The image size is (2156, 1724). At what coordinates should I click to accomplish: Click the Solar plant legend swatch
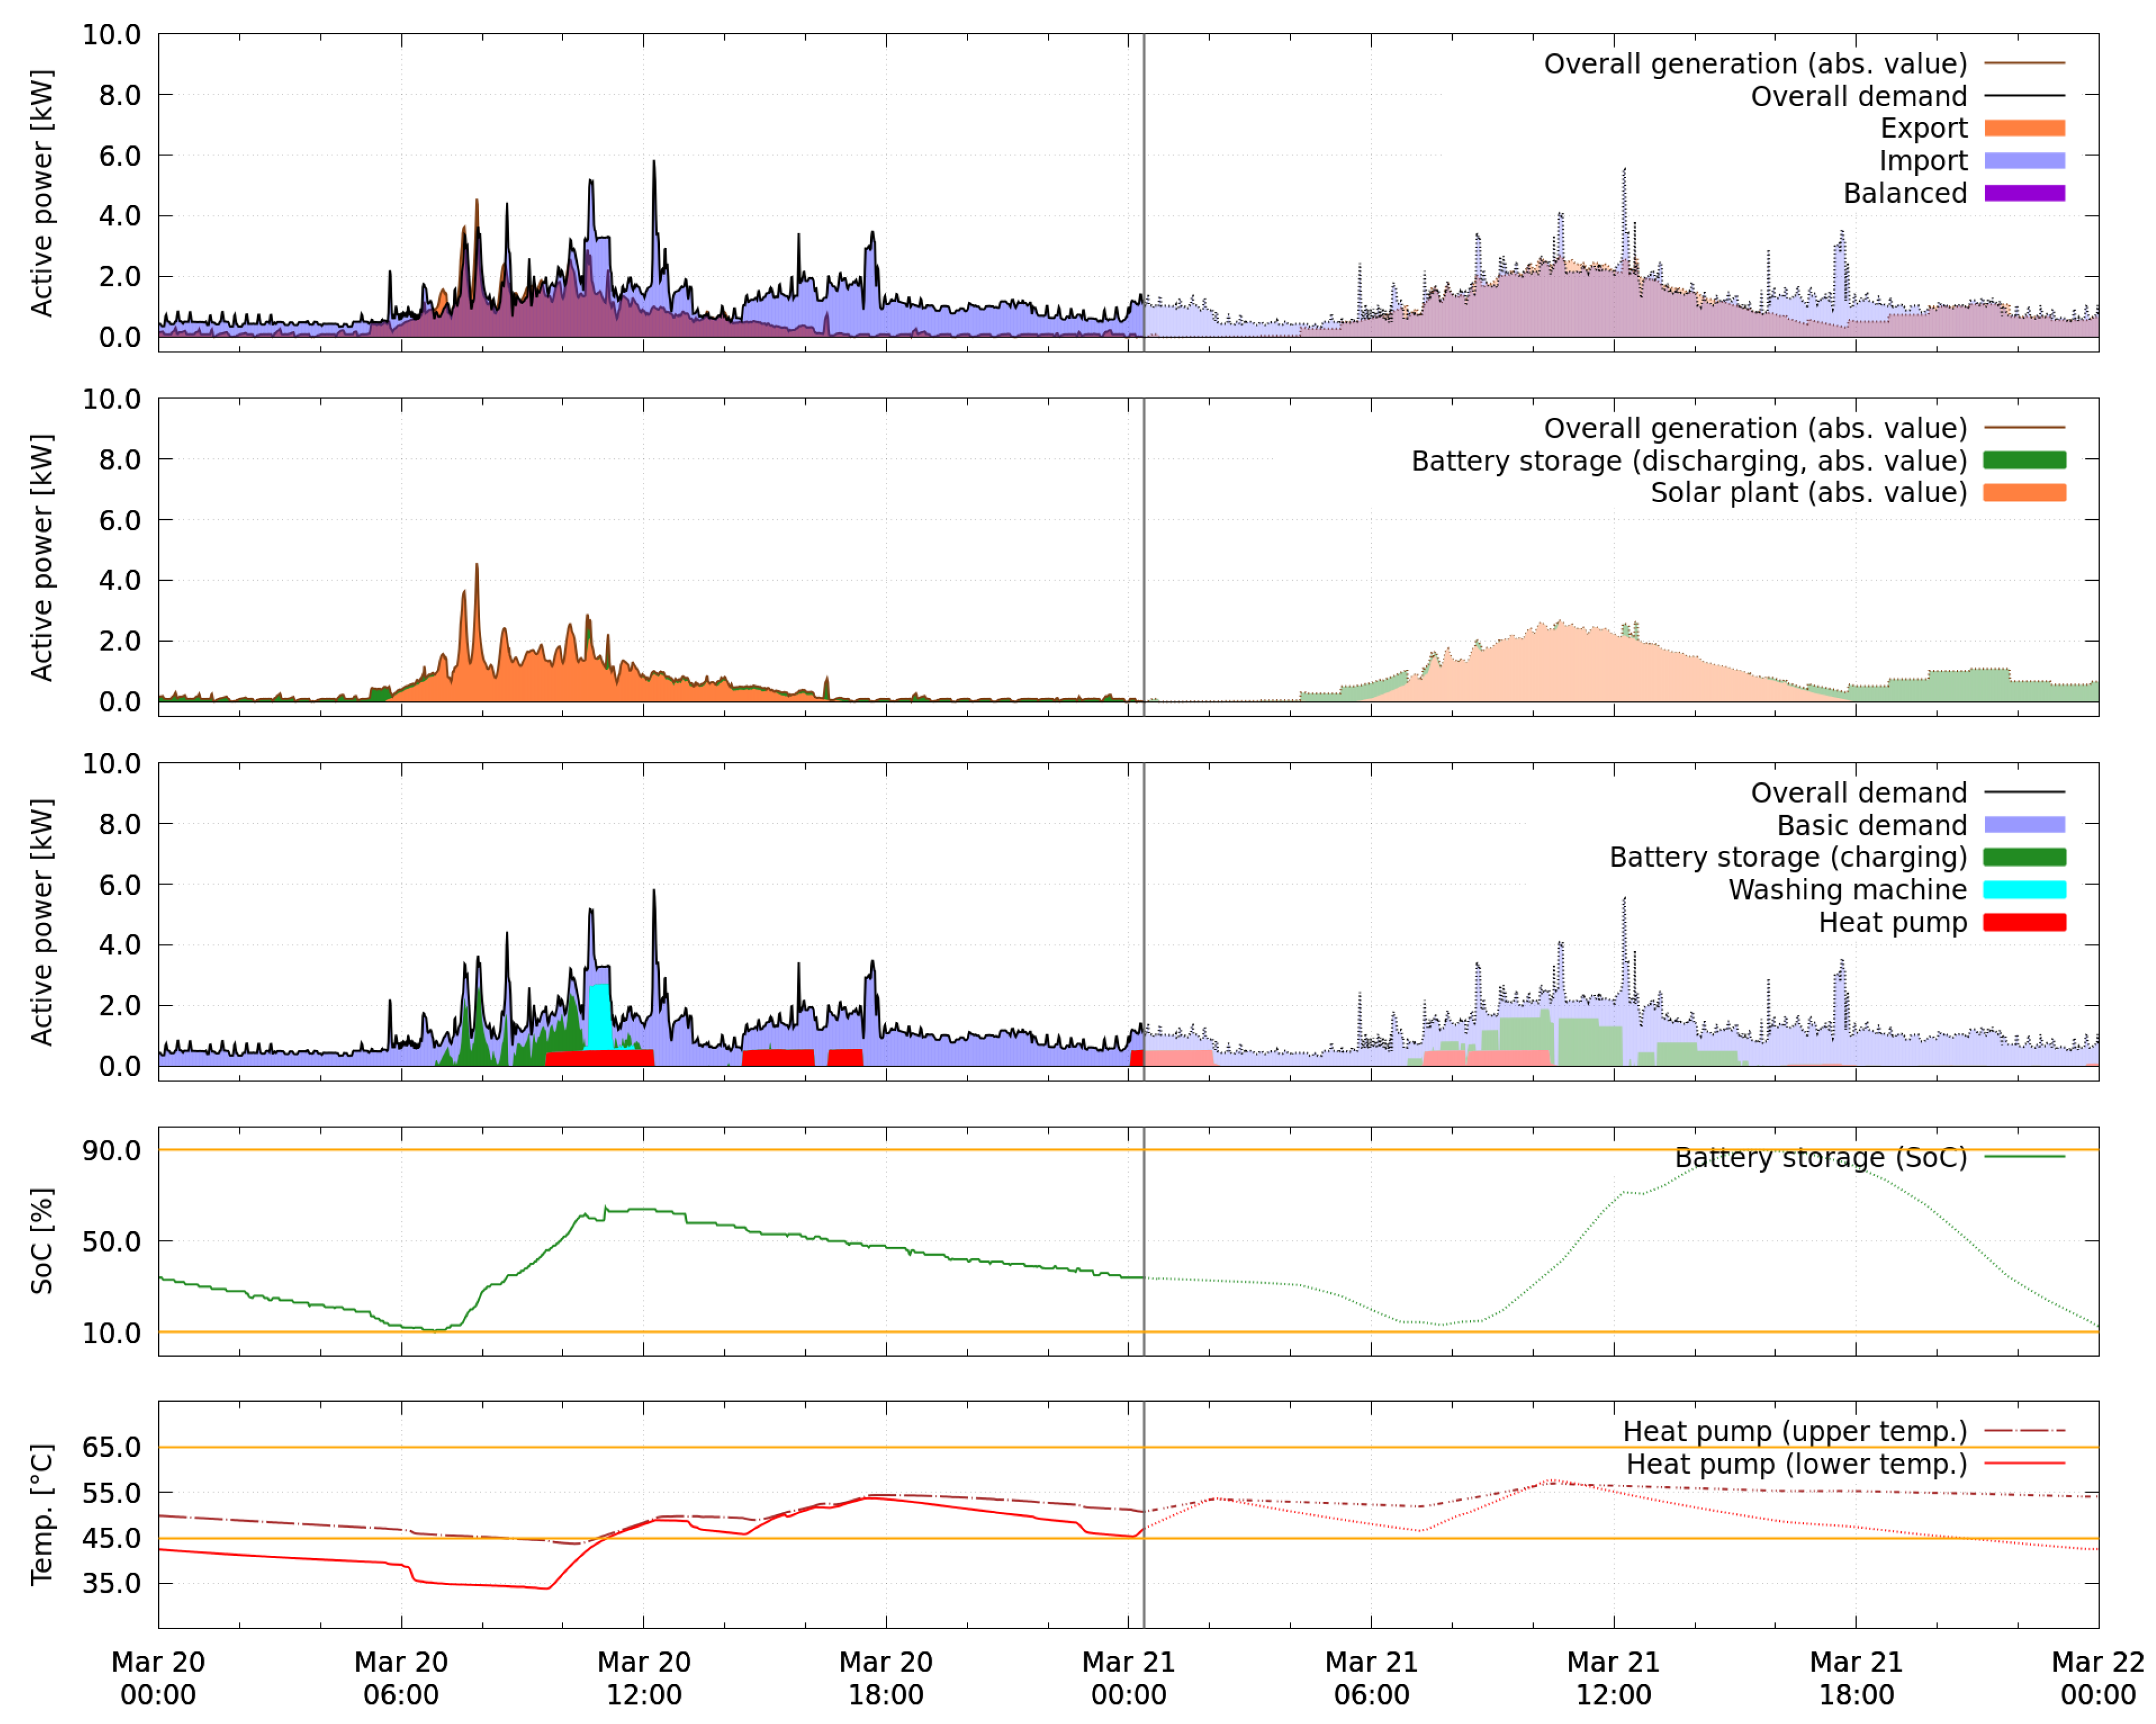pyautogui.click(x=2024, y=493)
